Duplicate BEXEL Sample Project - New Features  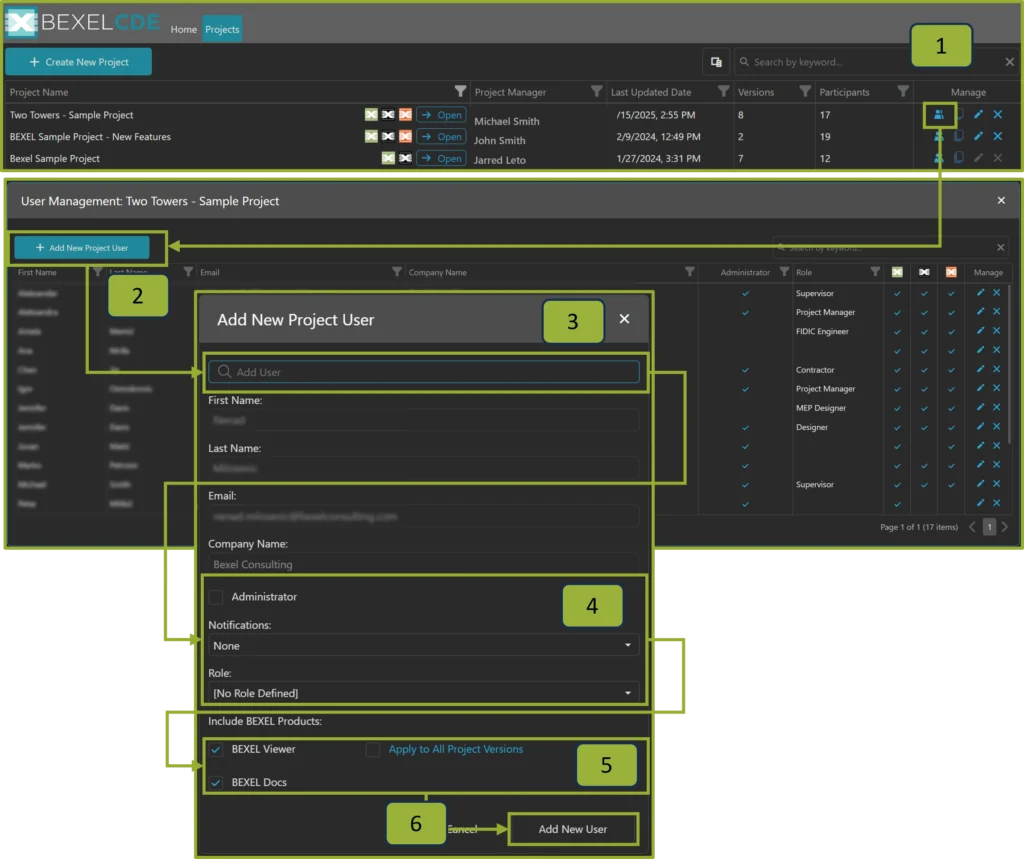coord(958,137)
